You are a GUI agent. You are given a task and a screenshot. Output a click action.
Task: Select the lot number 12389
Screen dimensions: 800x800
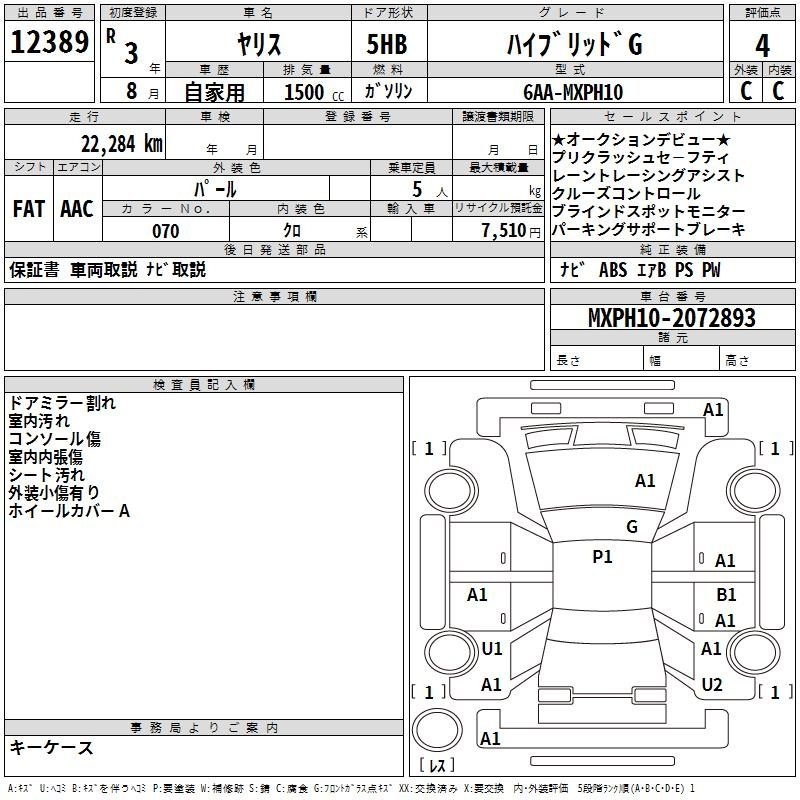click(50, 42)
